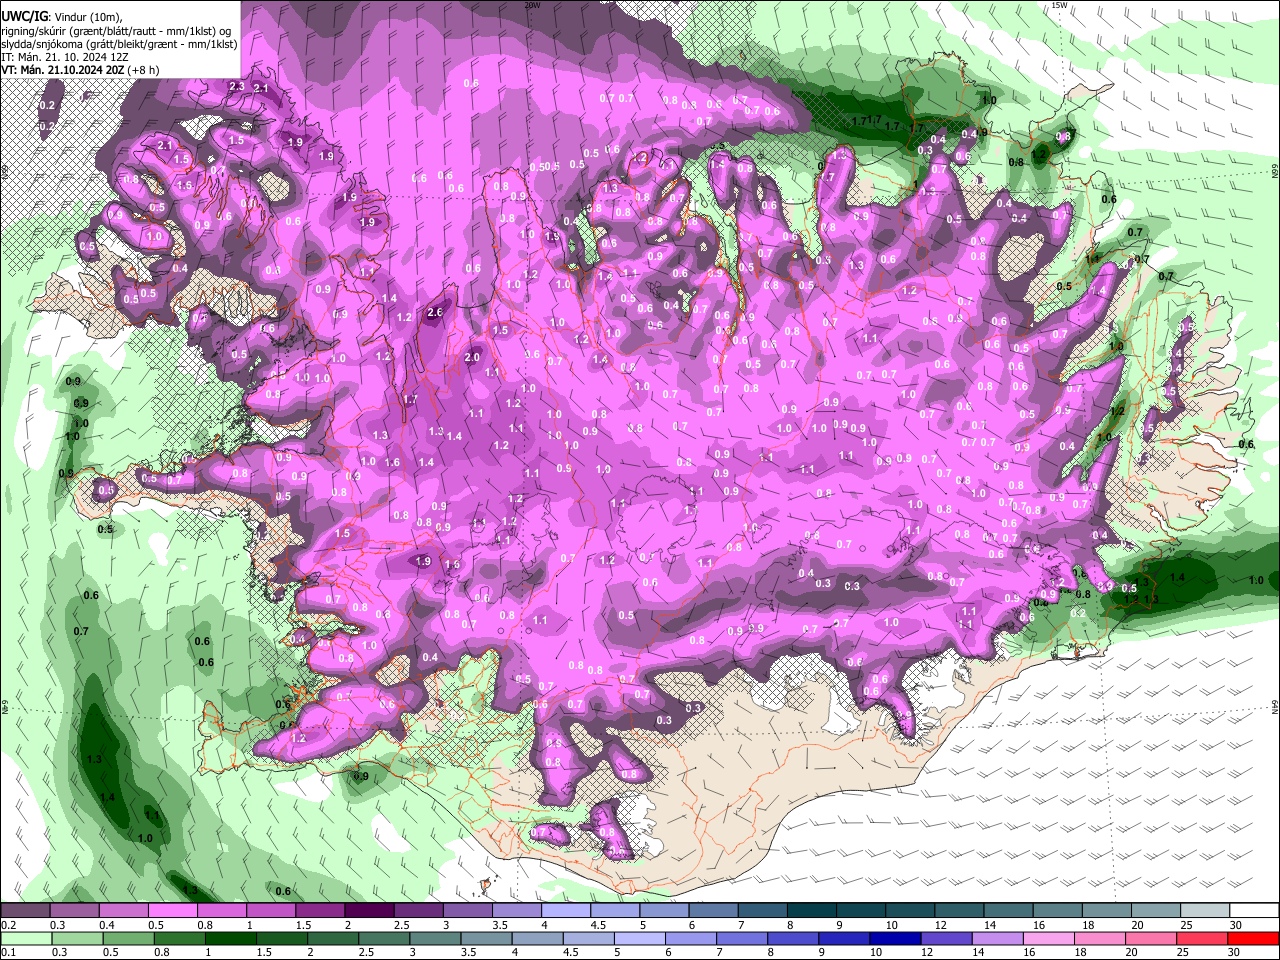Select the darkest purple 2 snow legend swatch
This screenshot has height=960, width=1280.
pos(369,911)
